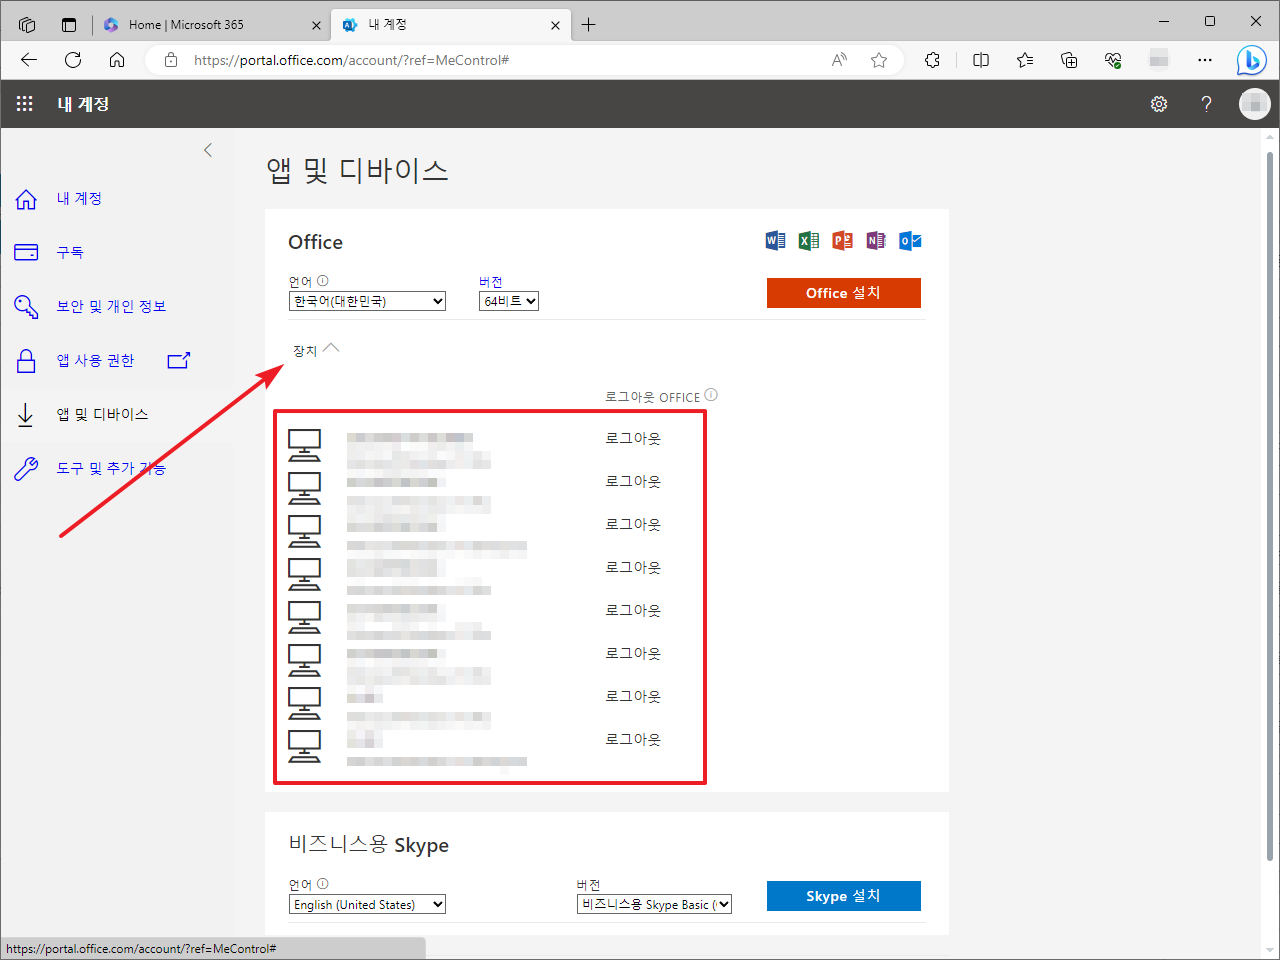Open Bing Copilot sidebar icon
The height and width of the screenshot is (960, 1280).
click(x=1251, y=60)
